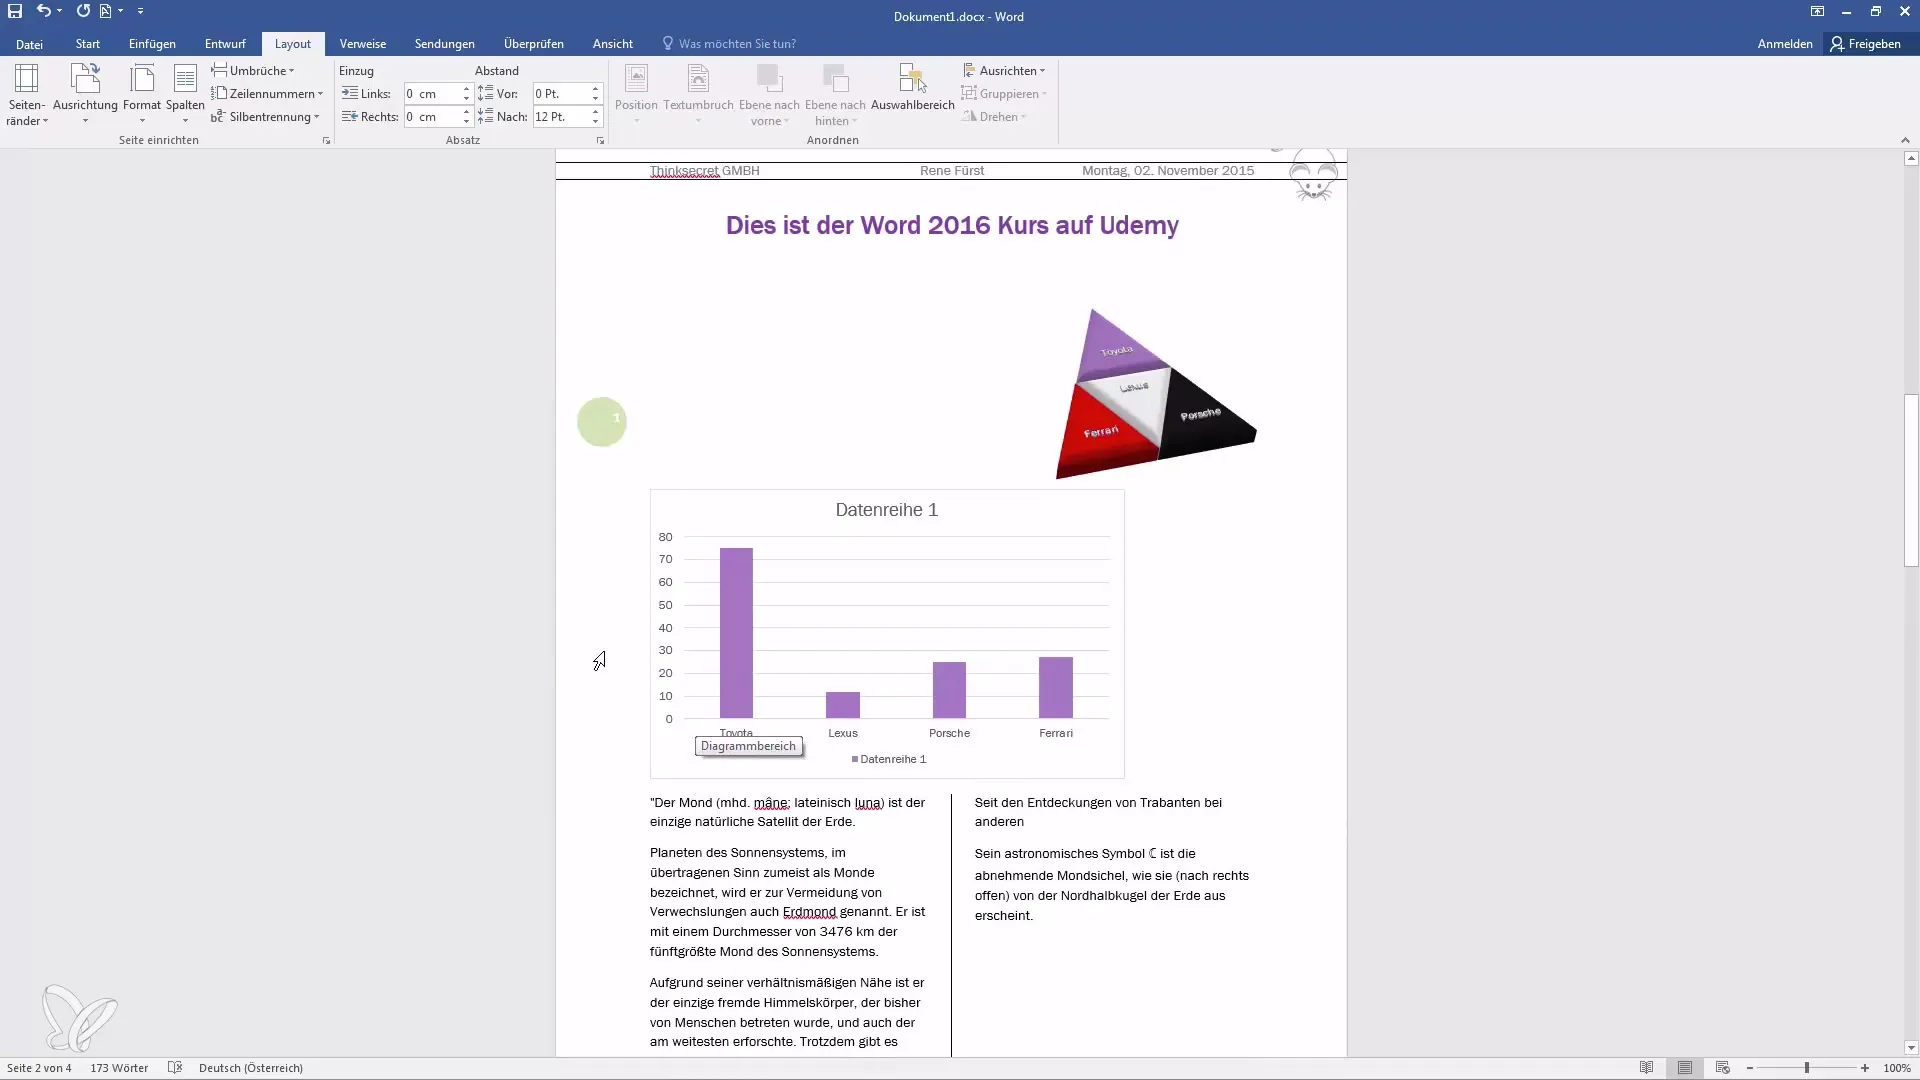
Task: Click the proofing spell-check status icon
Action: pyautogui.click(x=175, y=1068)
